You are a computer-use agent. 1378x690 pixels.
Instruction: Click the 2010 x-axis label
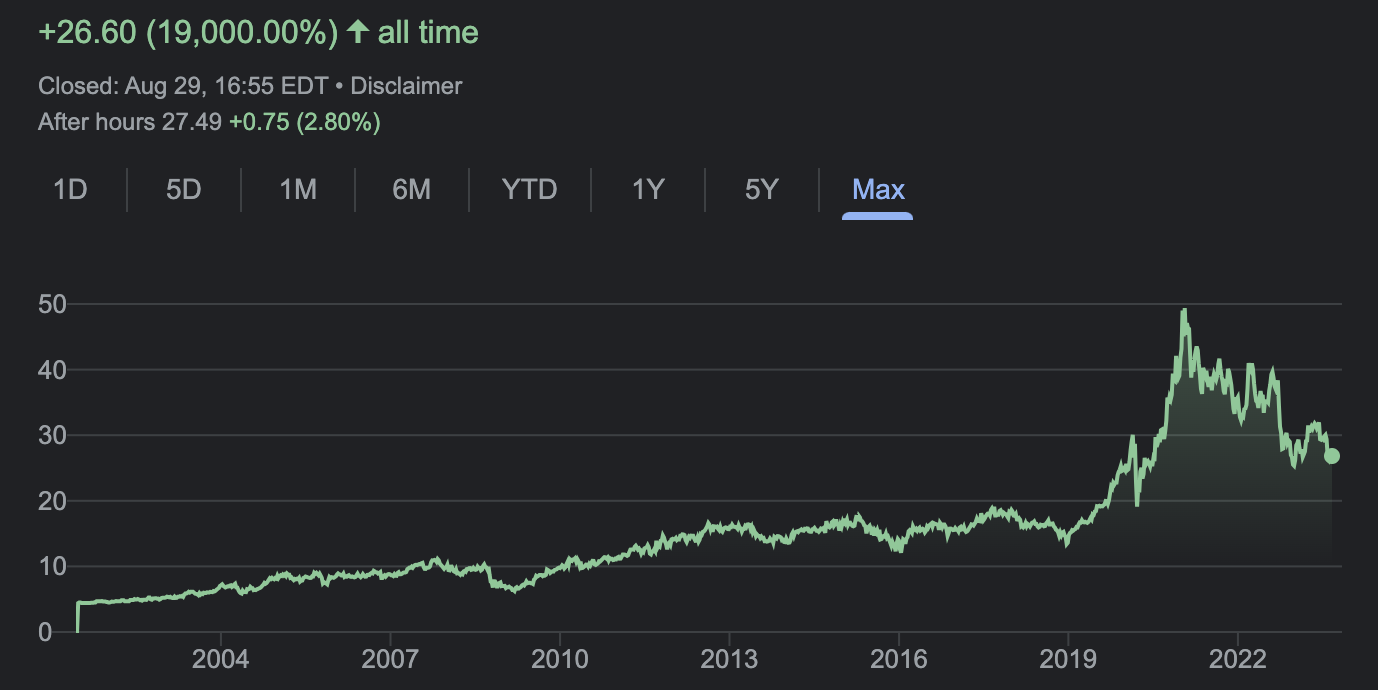[x=560, y=659]
